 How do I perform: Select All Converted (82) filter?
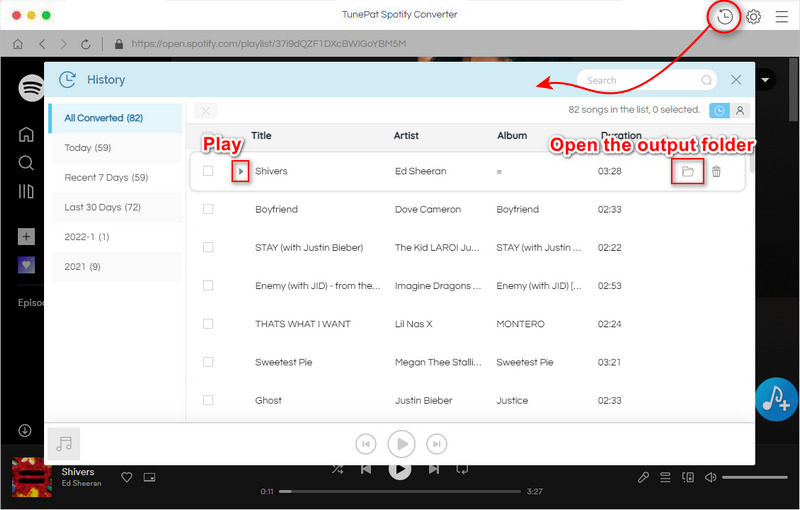115,118
